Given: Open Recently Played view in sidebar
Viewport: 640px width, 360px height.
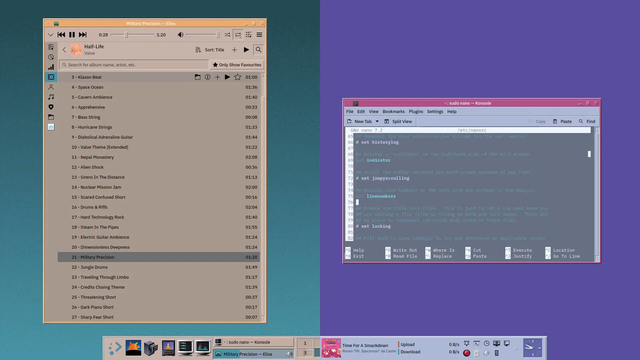Looking at the screenshot, I should tap(51, 57).
